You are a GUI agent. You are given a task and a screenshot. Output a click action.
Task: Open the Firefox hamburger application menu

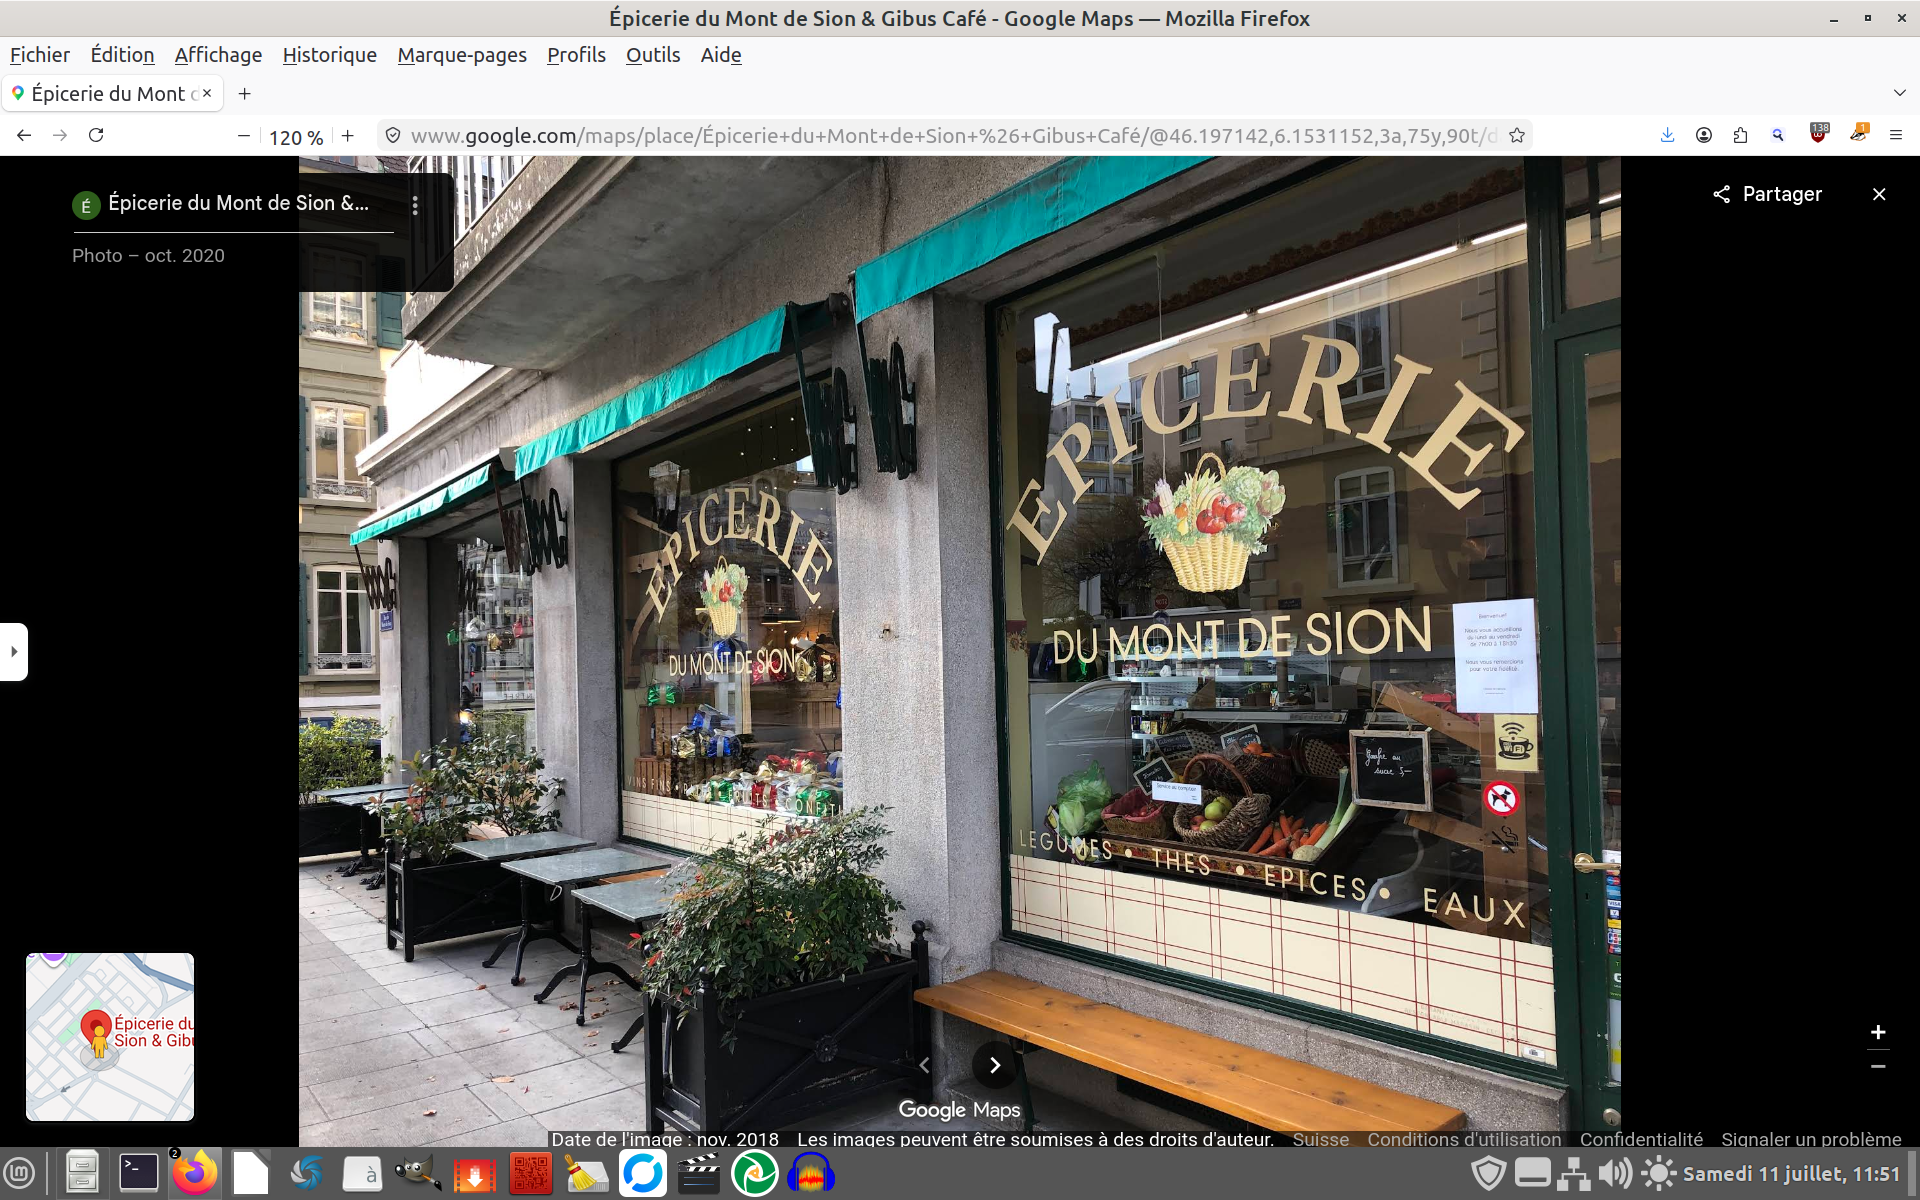click(x=1896, y=135)
